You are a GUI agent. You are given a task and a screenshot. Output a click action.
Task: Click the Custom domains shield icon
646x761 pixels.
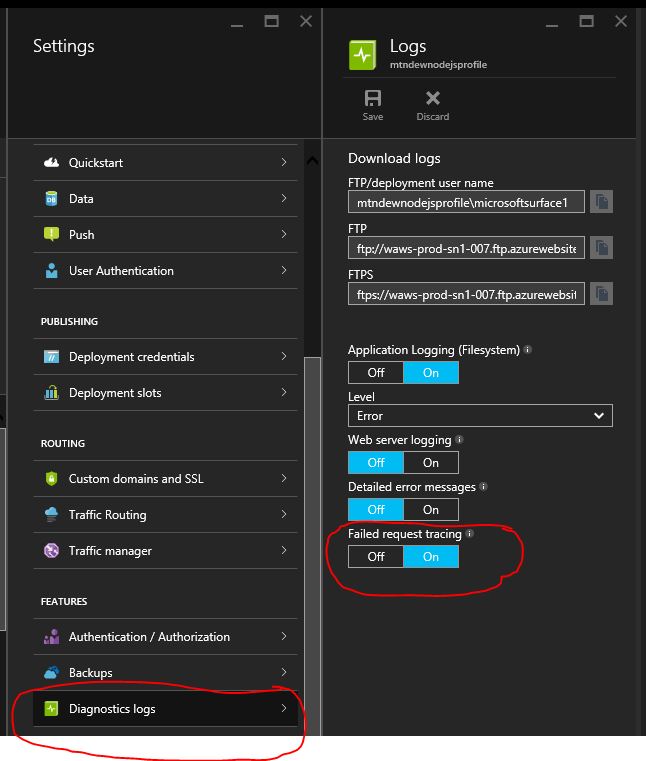(51, 479)
